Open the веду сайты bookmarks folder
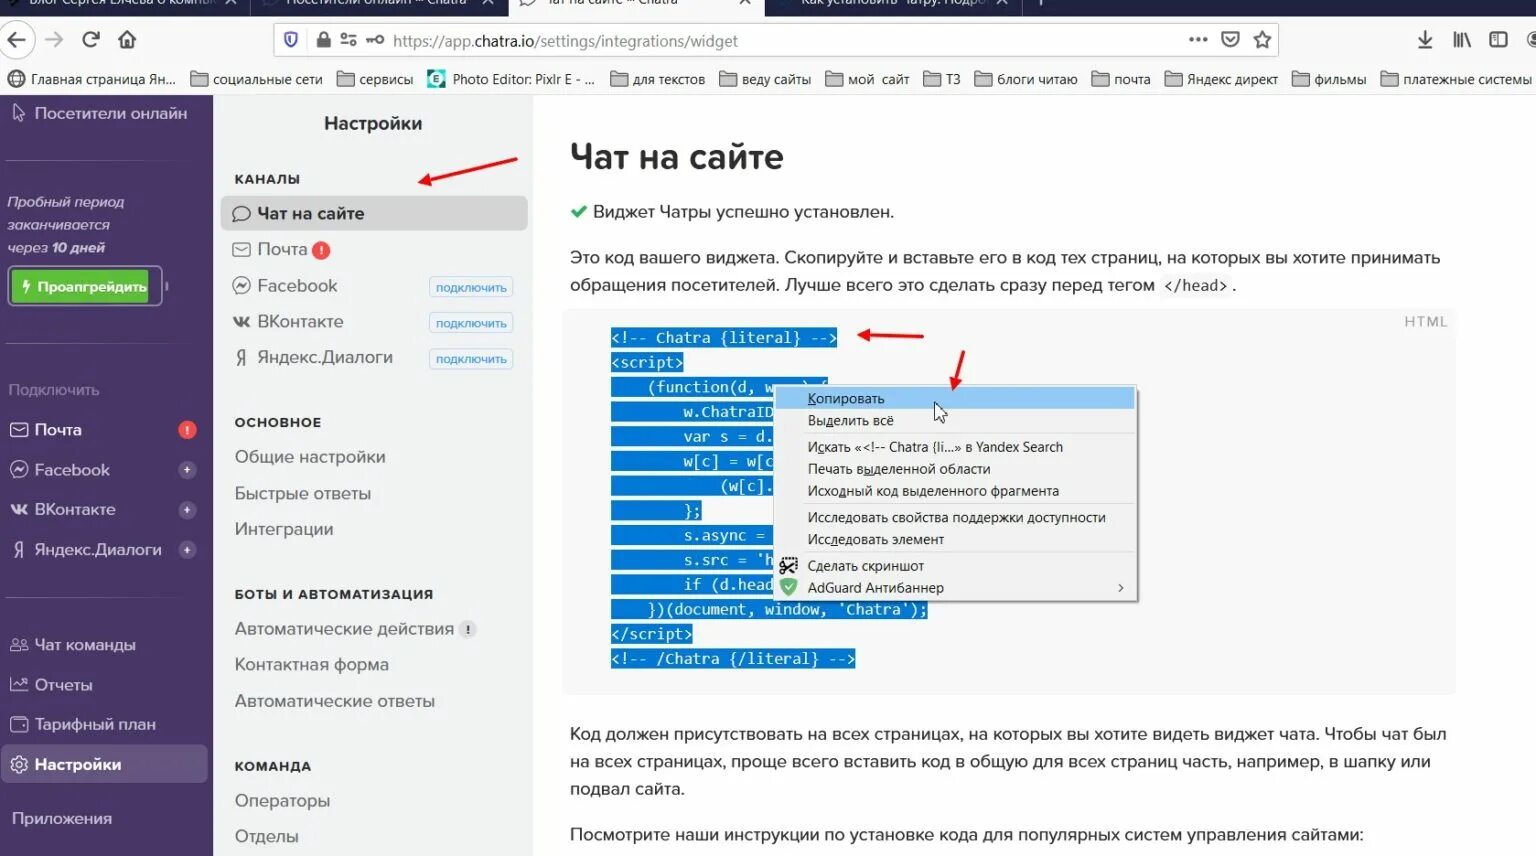1536x856 pixels. pos(765,79)
